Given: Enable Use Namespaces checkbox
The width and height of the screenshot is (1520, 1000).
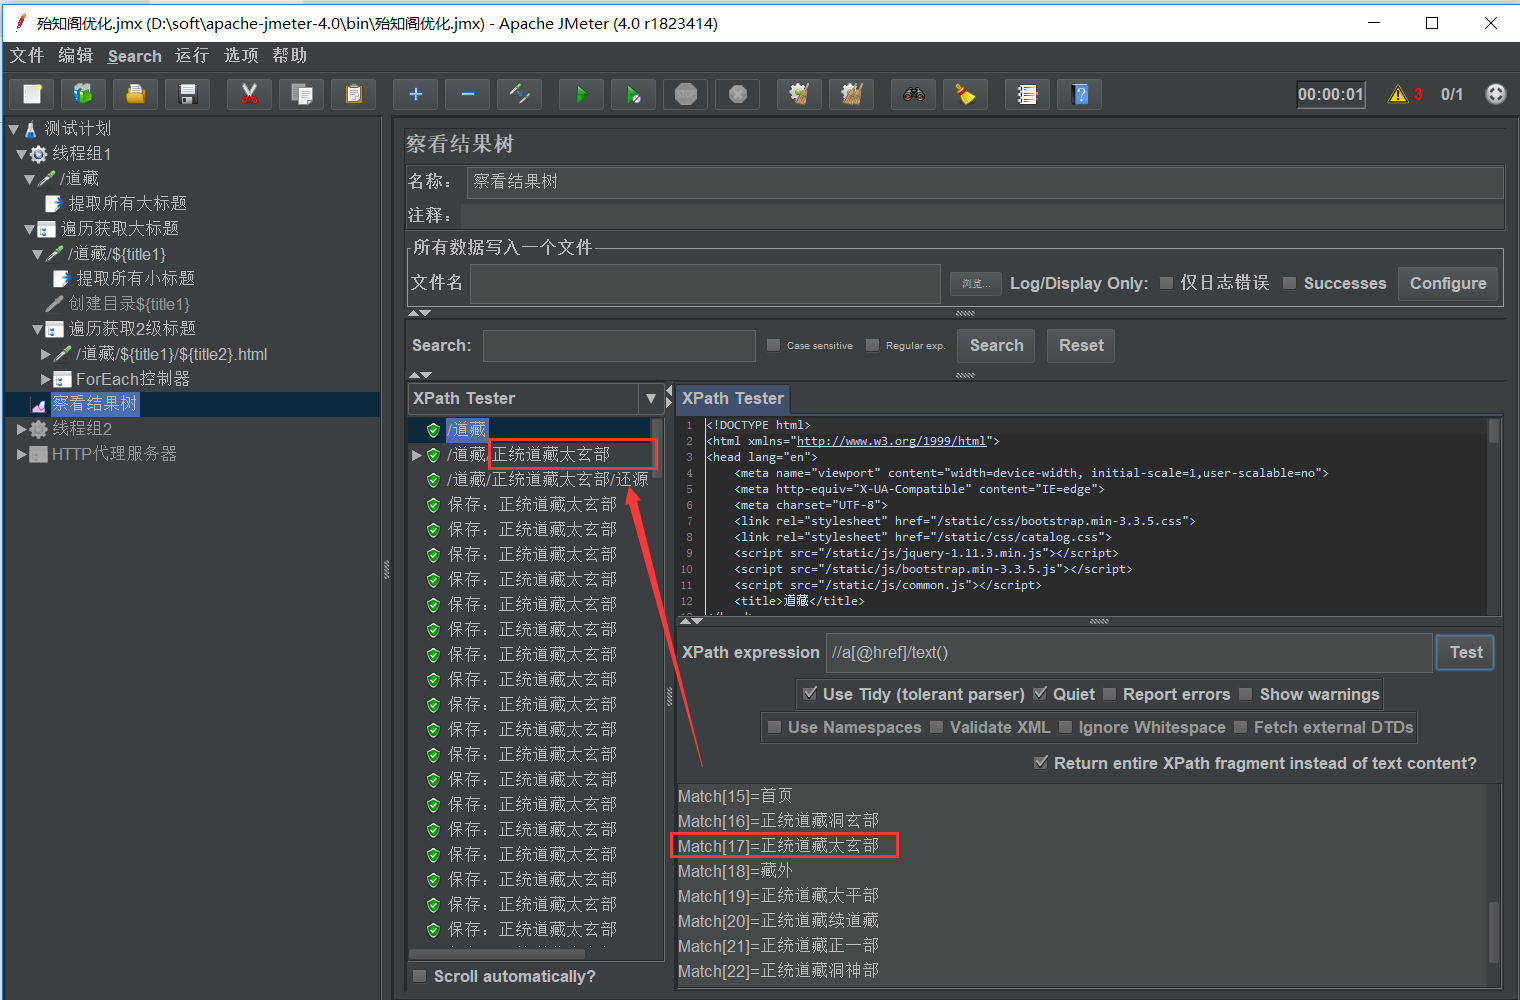Looking at the screenshot, I should 774,727.
